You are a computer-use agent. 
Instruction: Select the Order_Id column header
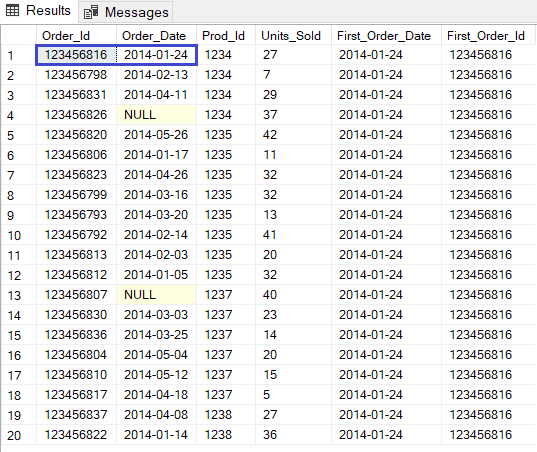tap(76, 36)
